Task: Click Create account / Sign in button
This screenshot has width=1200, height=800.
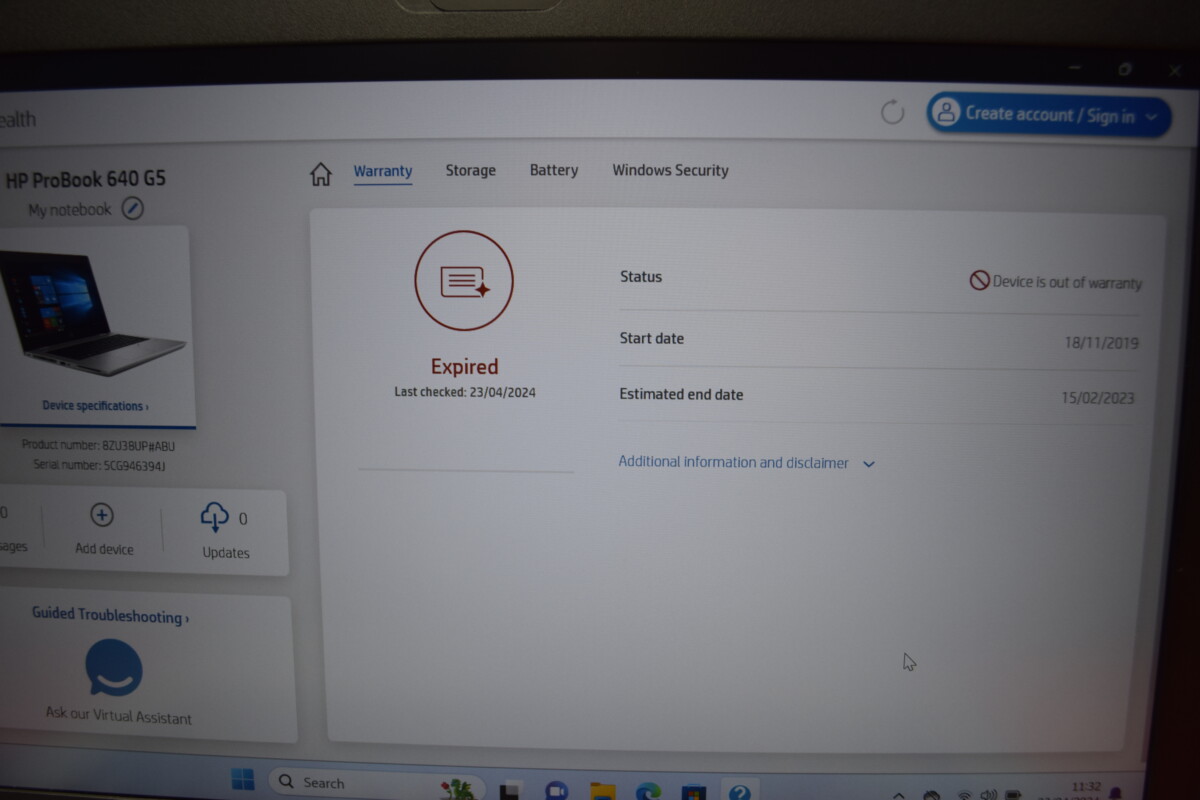Action: tap(1049, 115)
